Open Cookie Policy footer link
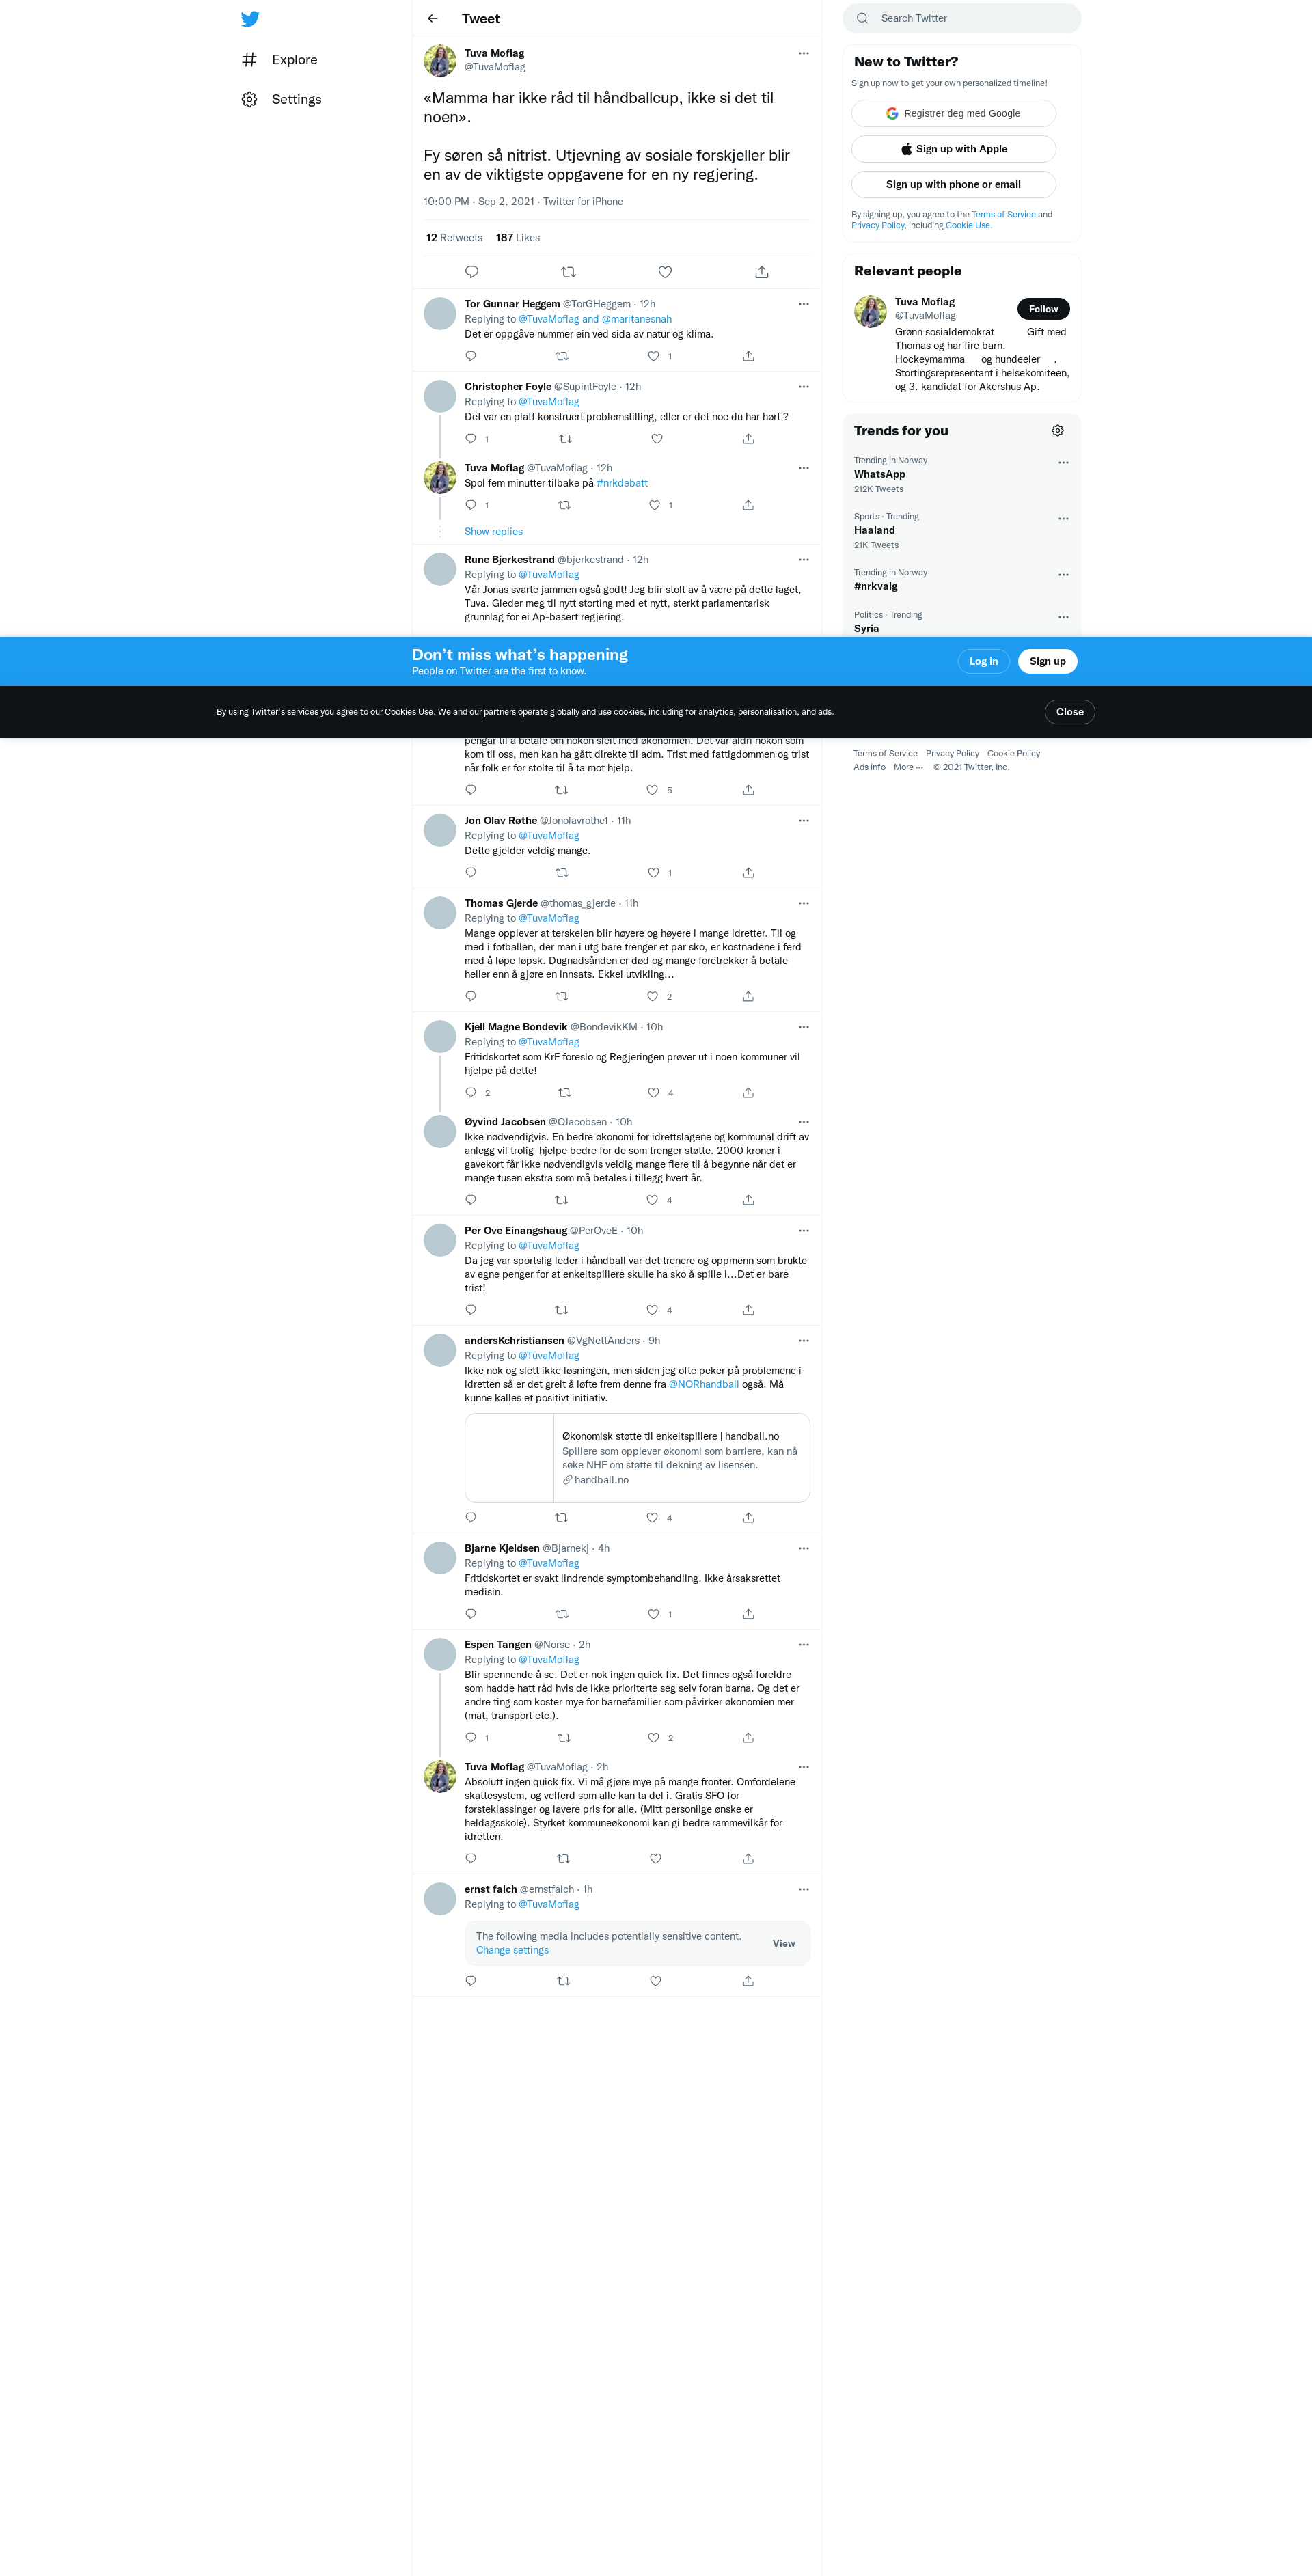1312x2576 pixels. (x=1013, y=754)
